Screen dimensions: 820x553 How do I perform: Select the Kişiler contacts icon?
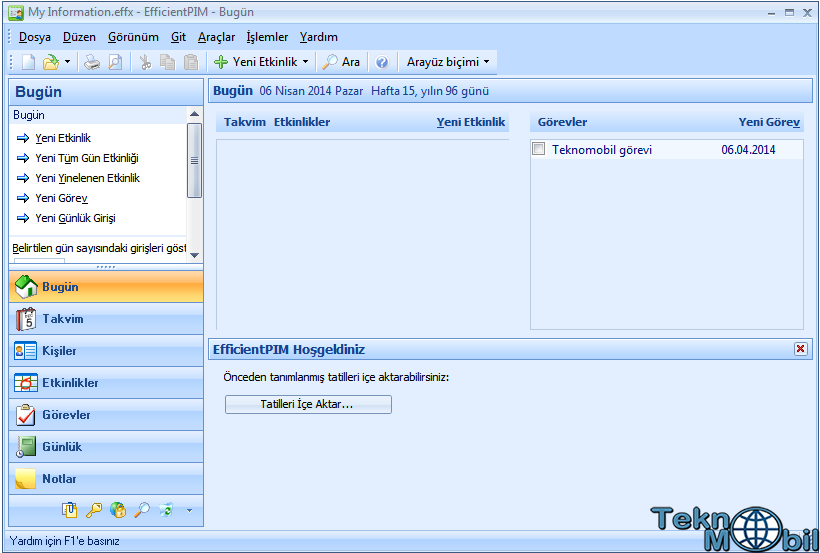tap(26, 351)
